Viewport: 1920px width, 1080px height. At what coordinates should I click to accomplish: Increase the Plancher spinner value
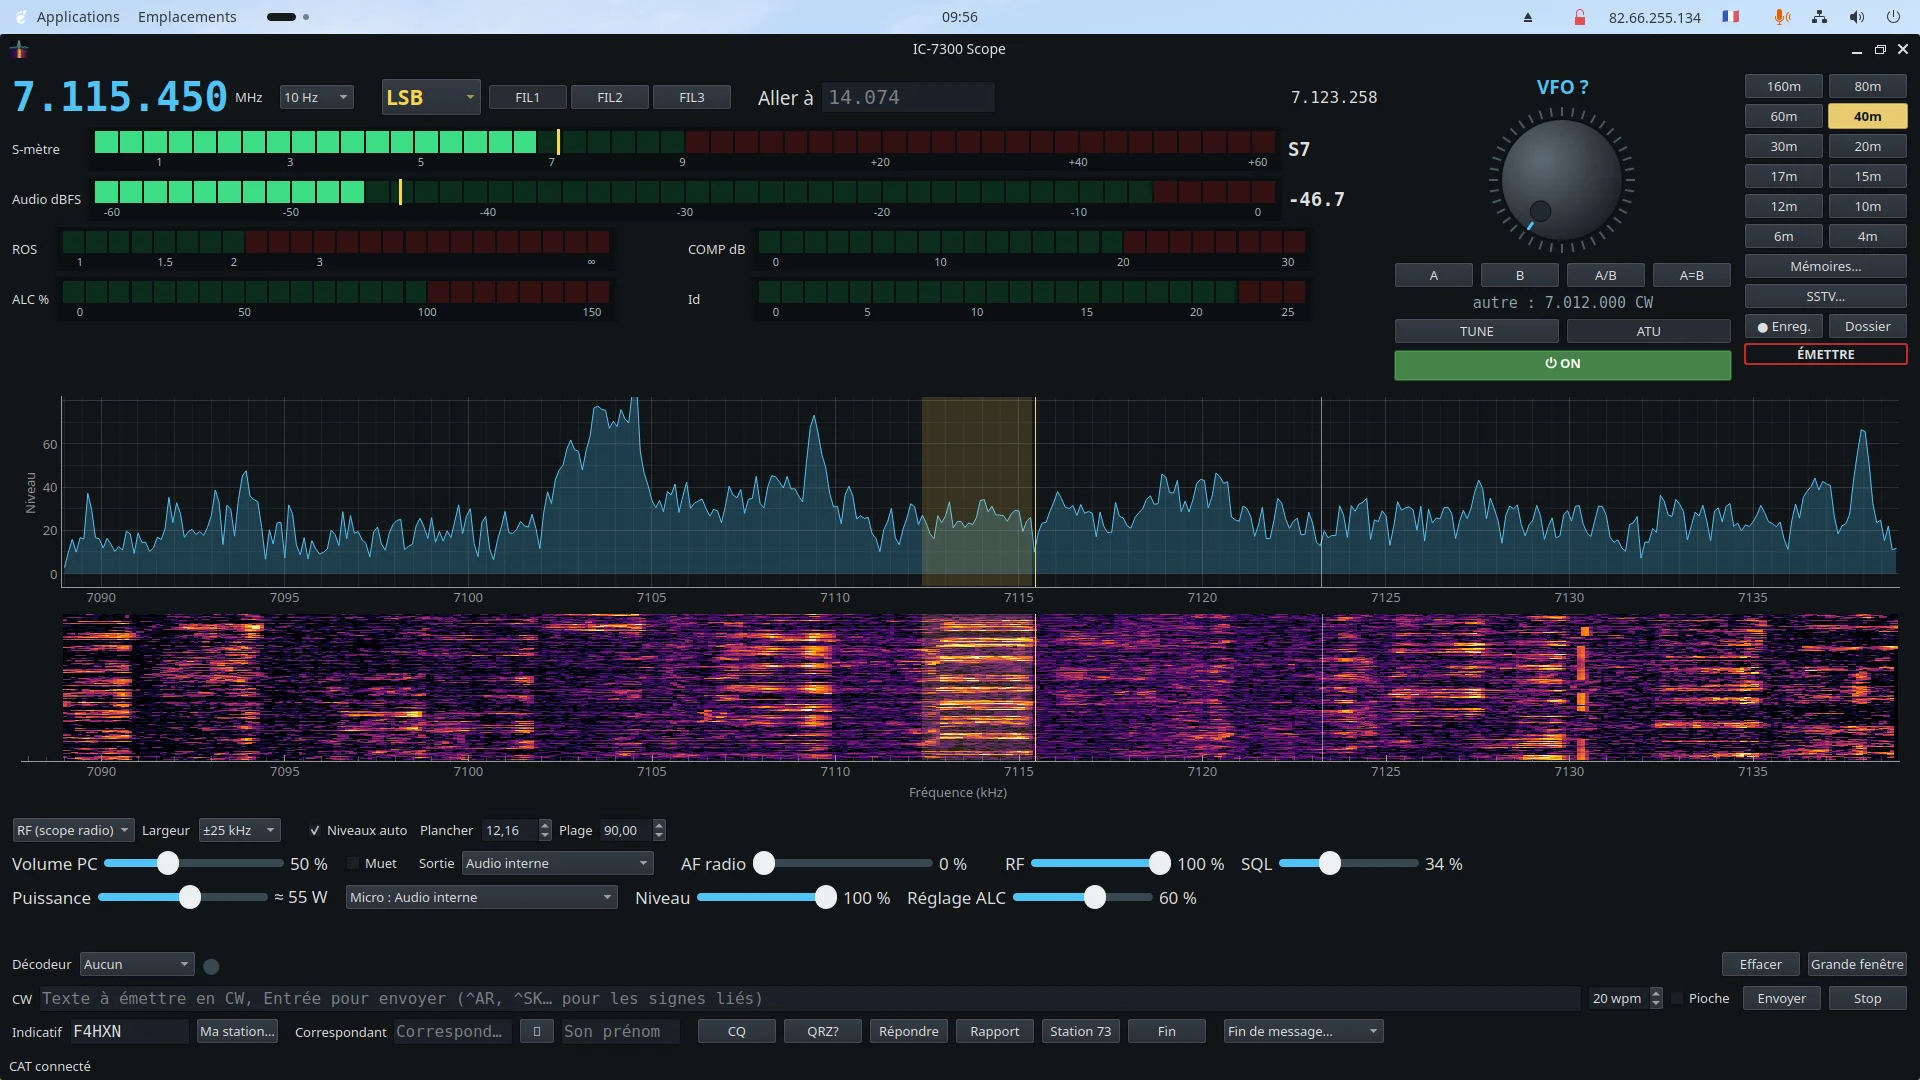point(545,825)
